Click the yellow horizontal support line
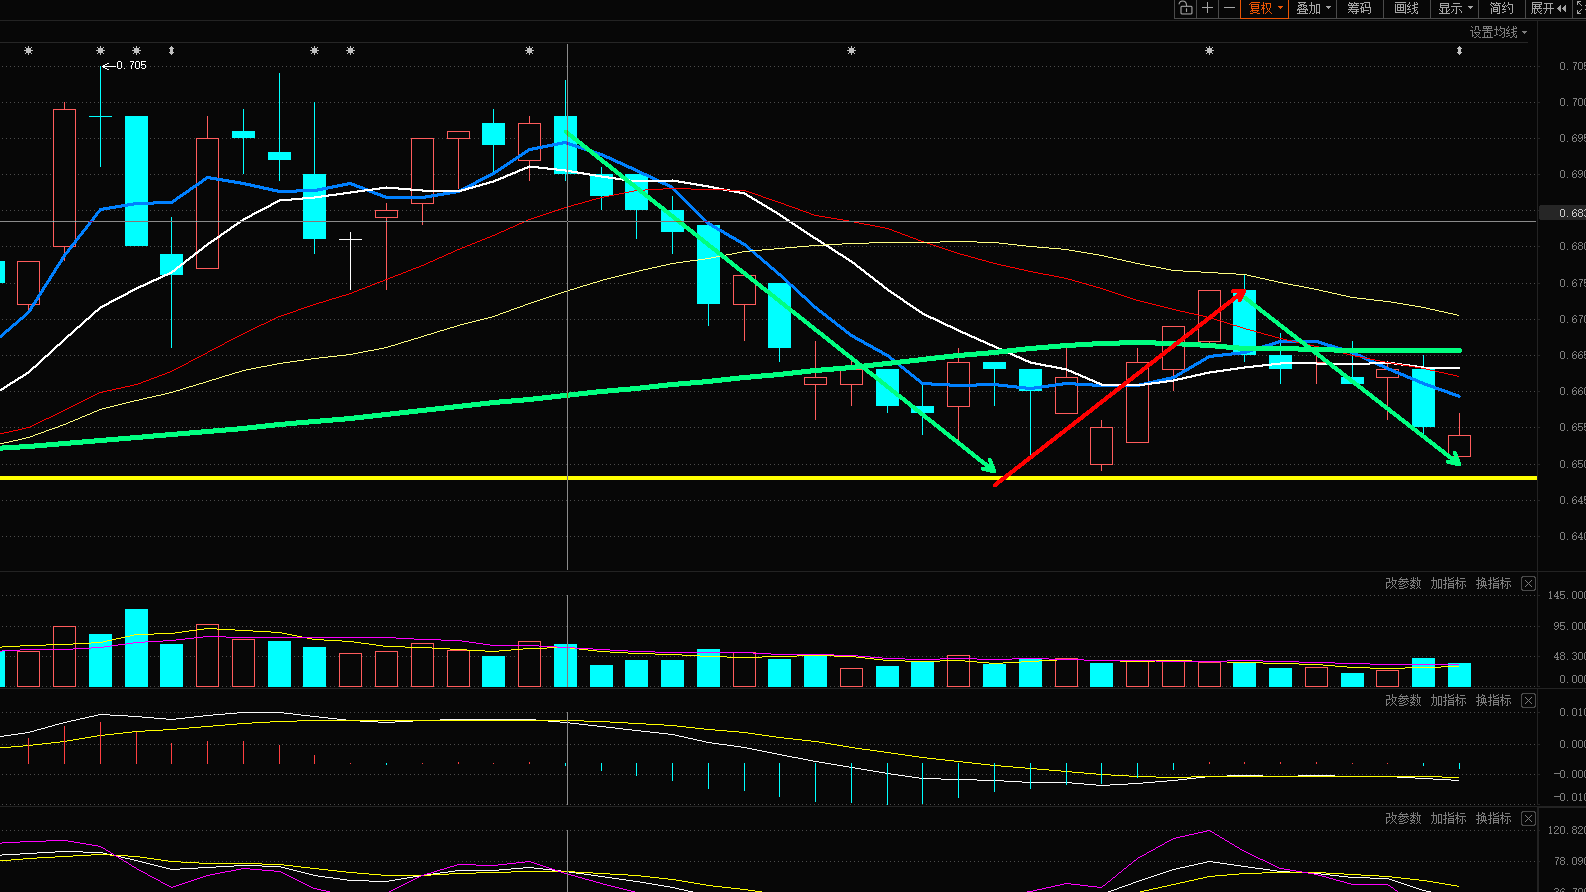Viewport: 1586px width, 892px height. tap(768, 478)
